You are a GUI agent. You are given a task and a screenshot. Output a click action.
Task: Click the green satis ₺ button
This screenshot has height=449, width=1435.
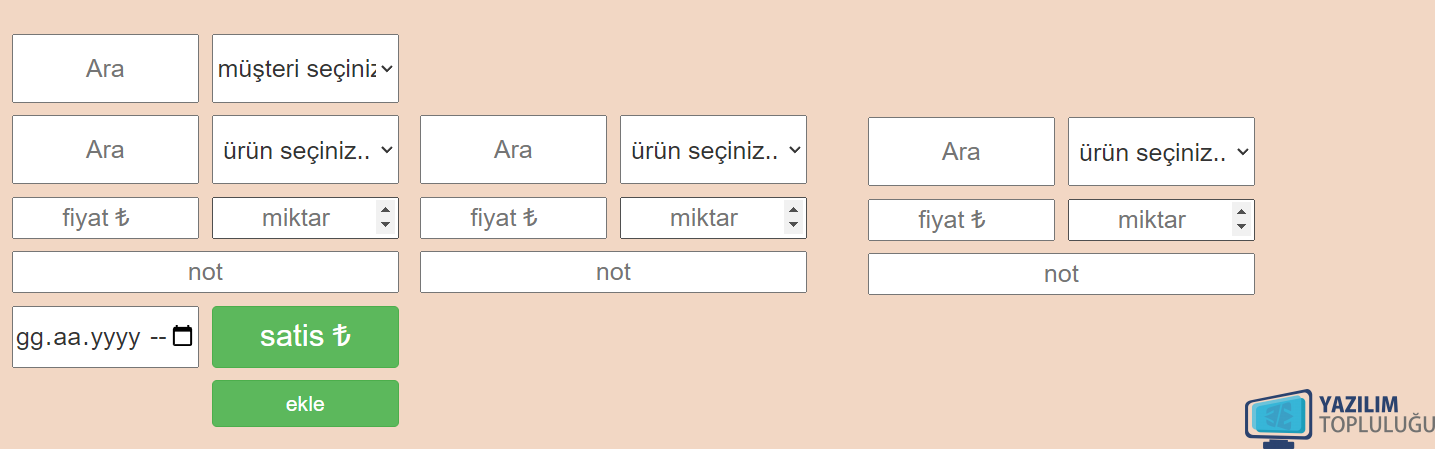(x=305, y=337)
